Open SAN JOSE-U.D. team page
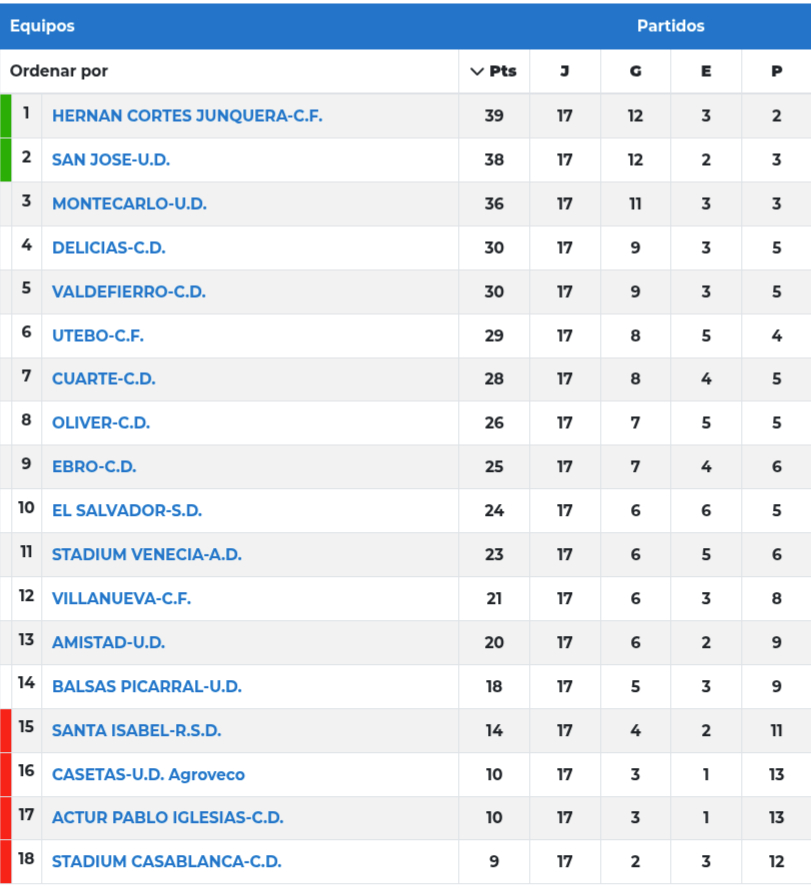The height and width of the screenshot is (888, 811). 111,159
